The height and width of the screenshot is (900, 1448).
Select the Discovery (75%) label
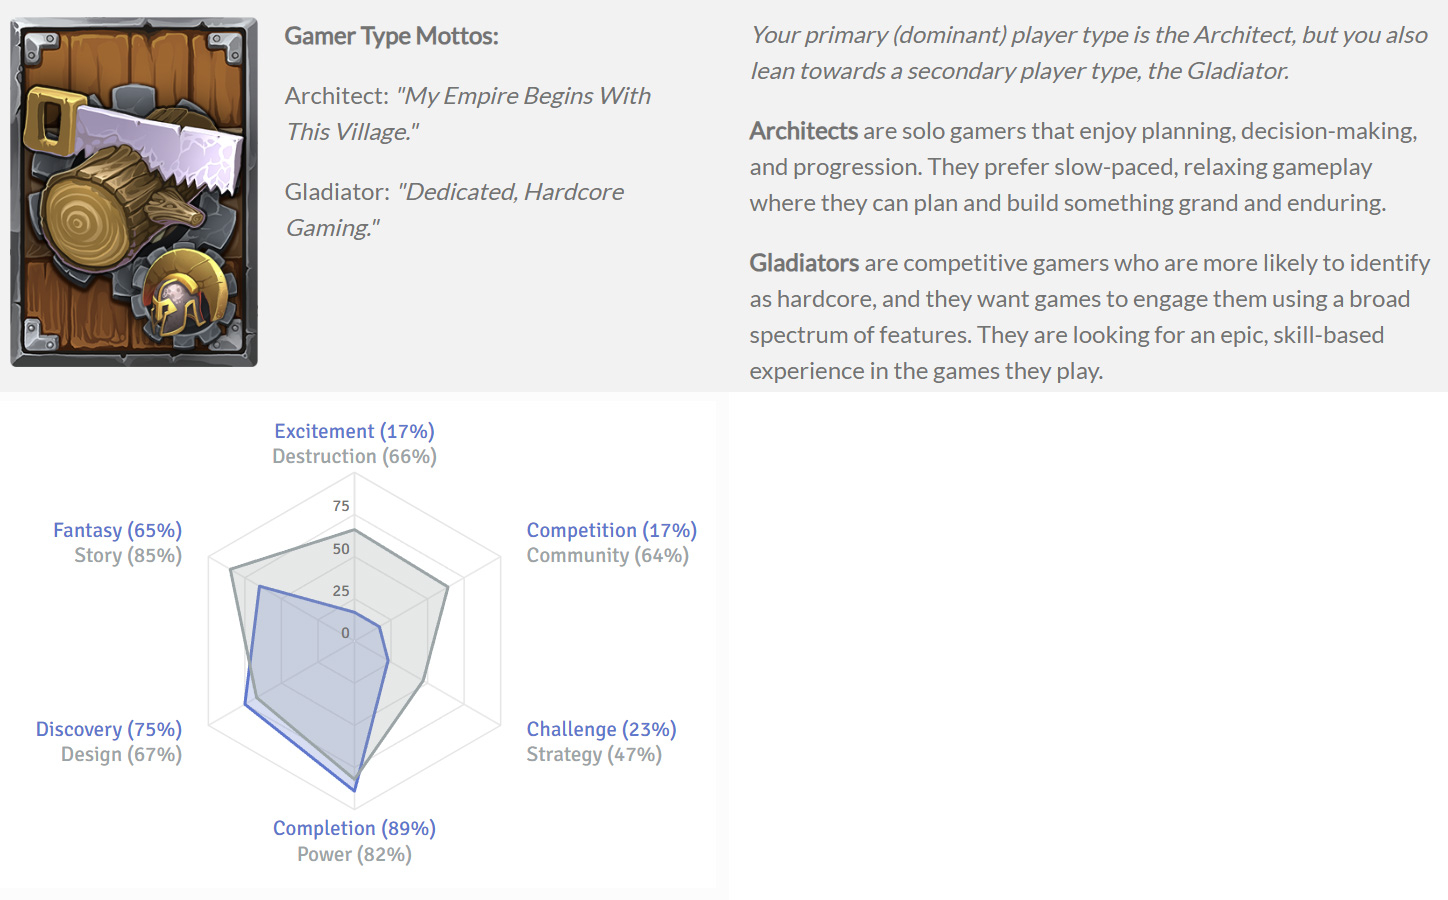coord(109,729)
